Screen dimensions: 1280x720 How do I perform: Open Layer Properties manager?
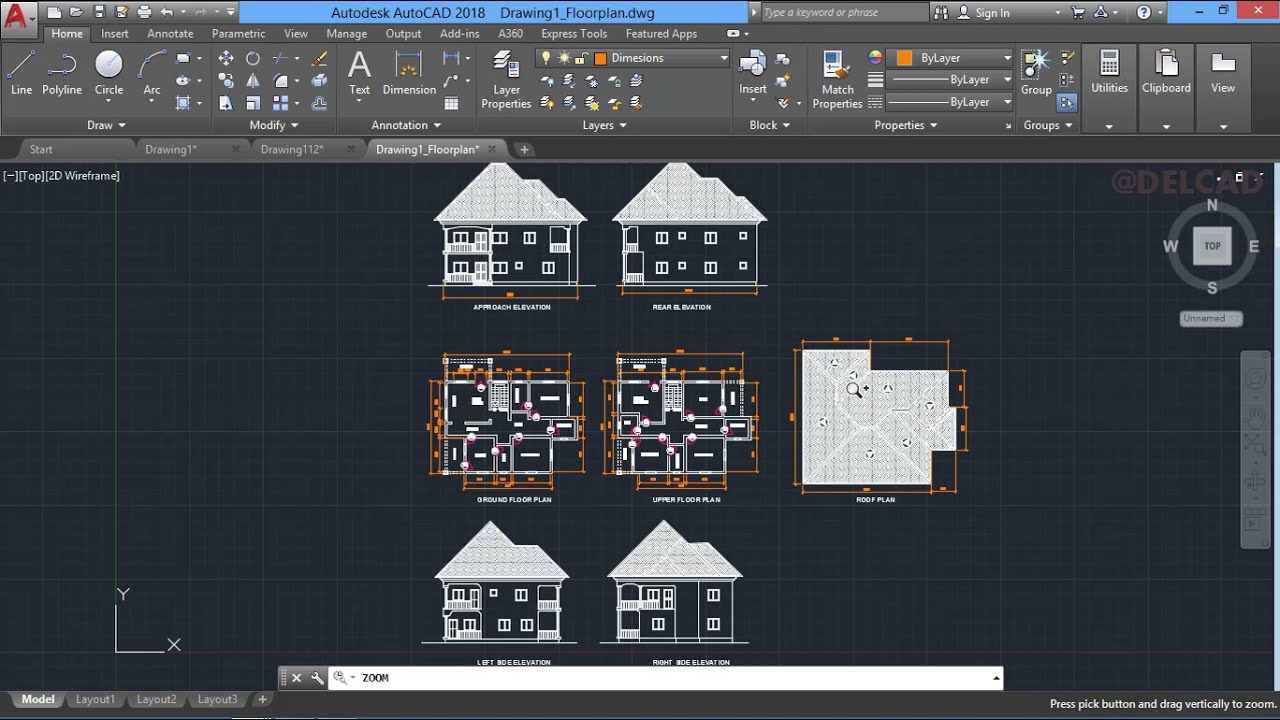click(x=506, y=81)
